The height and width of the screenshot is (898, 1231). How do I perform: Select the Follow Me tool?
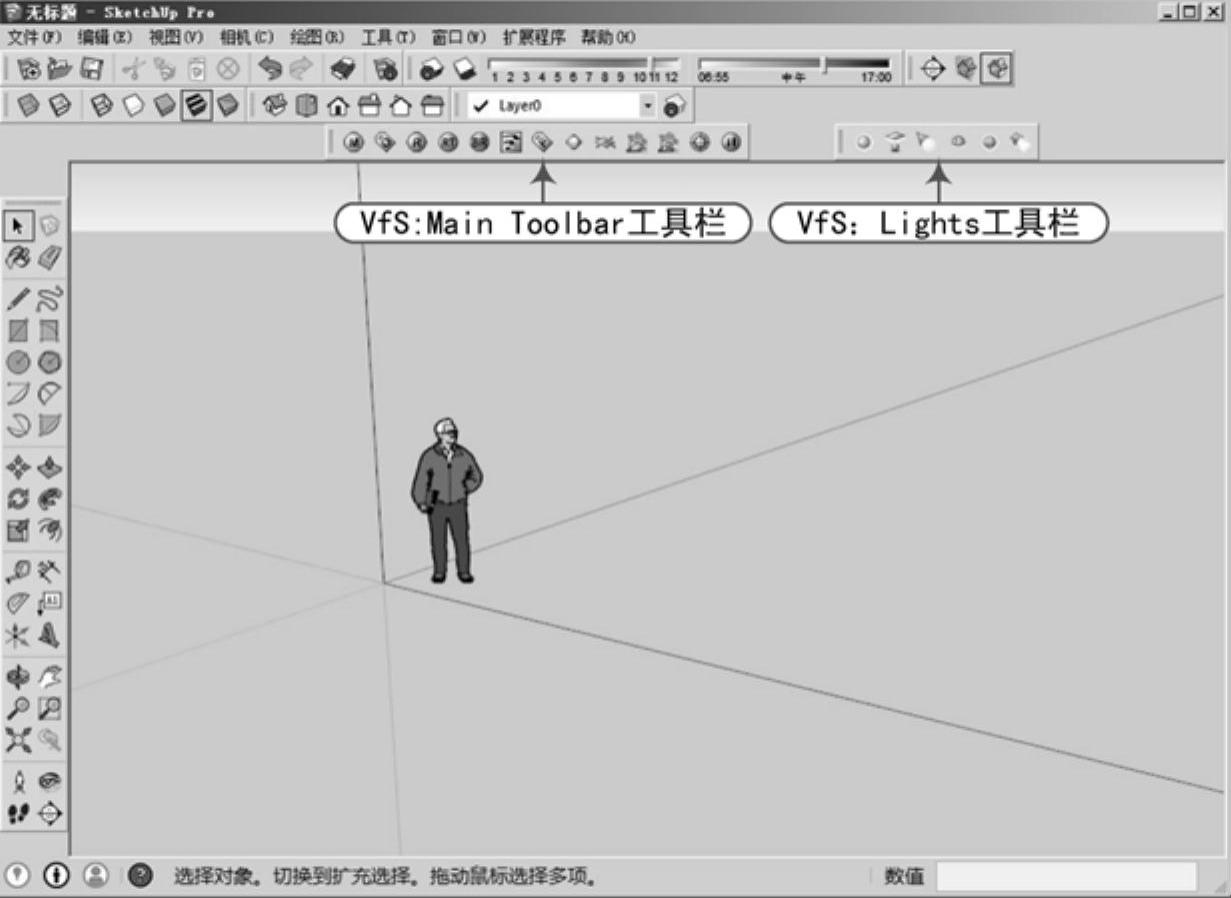pyautogui.click(x=49, y=498)
